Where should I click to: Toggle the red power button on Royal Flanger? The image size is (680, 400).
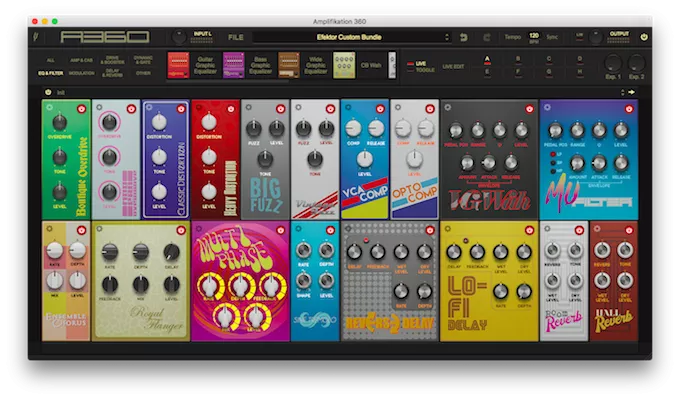pyautogui.click(x=181, y=230)
